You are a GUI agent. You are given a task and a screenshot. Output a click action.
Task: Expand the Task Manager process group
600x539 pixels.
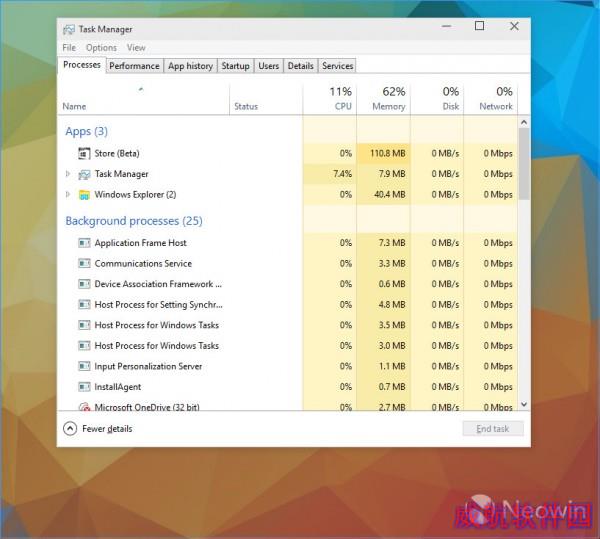[x=68, y=174]
